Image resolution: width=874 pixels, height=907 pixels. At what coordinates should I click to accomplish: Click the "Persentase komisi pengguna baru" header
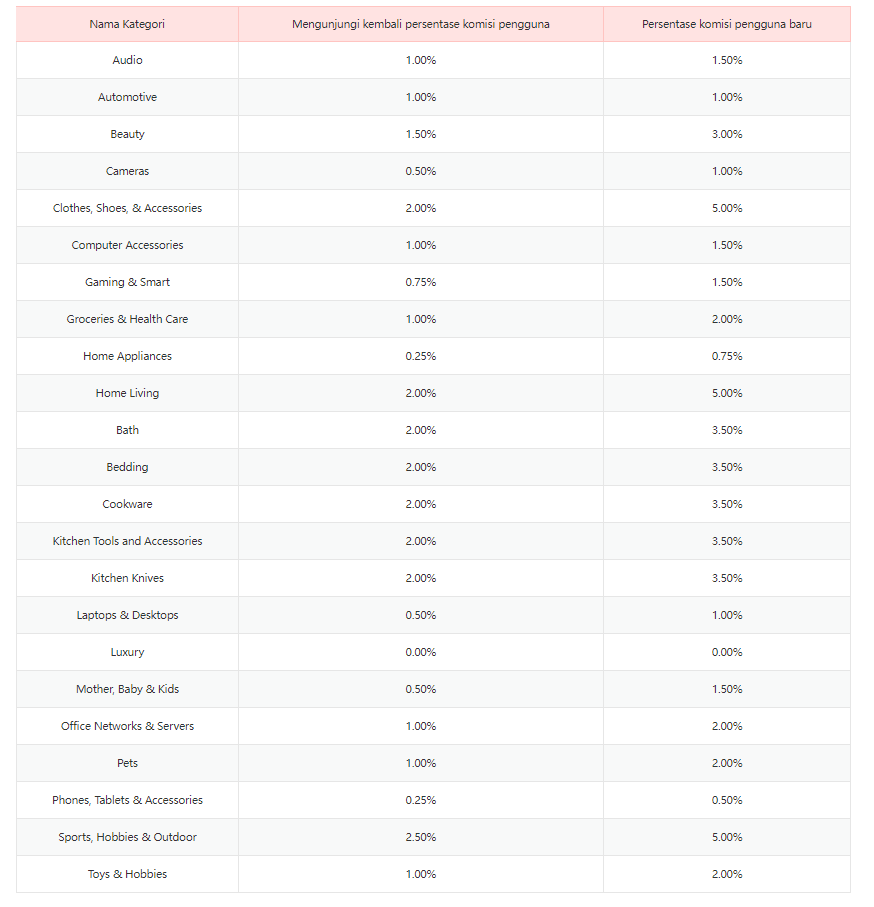[726, 24]
